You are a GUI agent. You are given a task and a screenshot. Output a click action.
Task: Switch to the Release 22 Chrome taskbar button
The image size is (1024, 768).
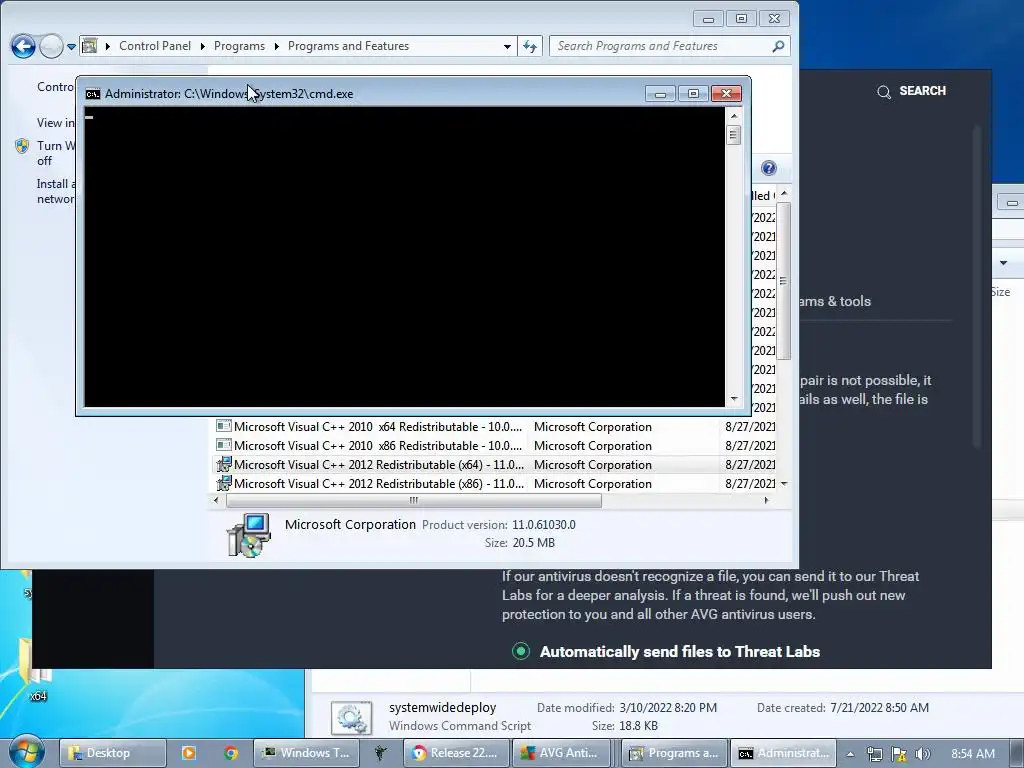pyautogui.click(x=455, y=753)
